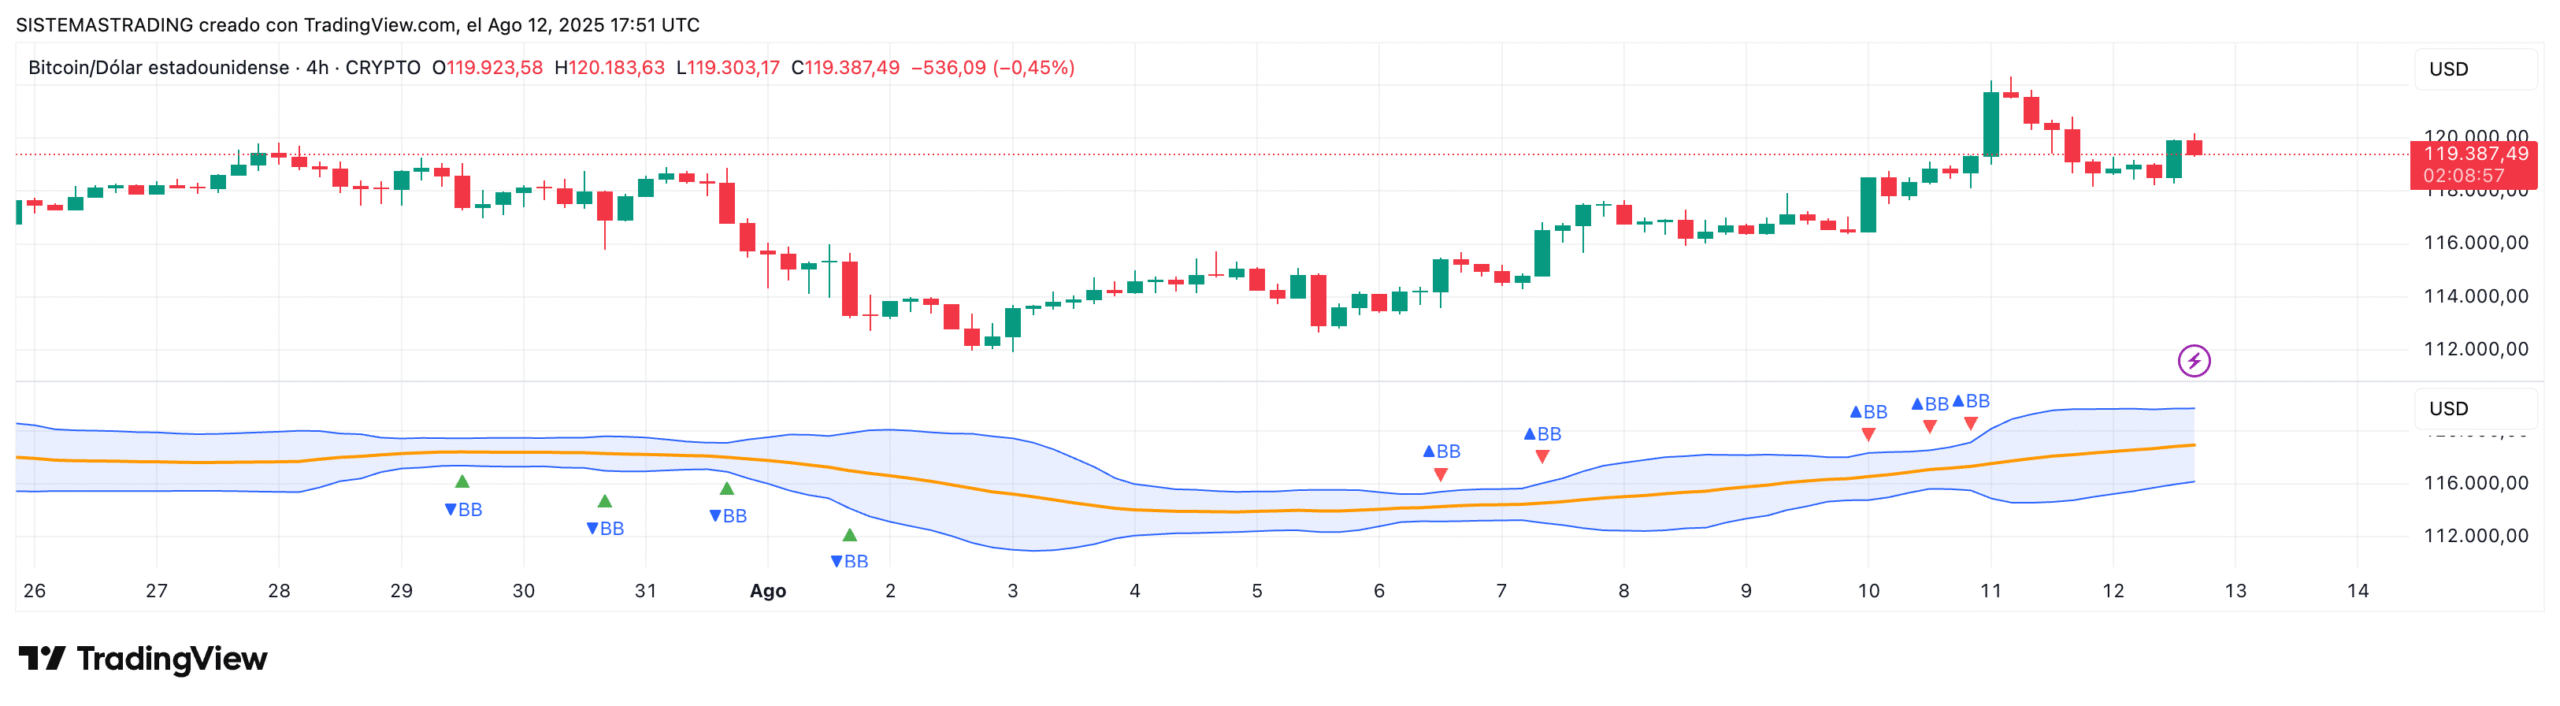
Task: Select the 'Ago' month label on time axis
Action: [767, 590]
